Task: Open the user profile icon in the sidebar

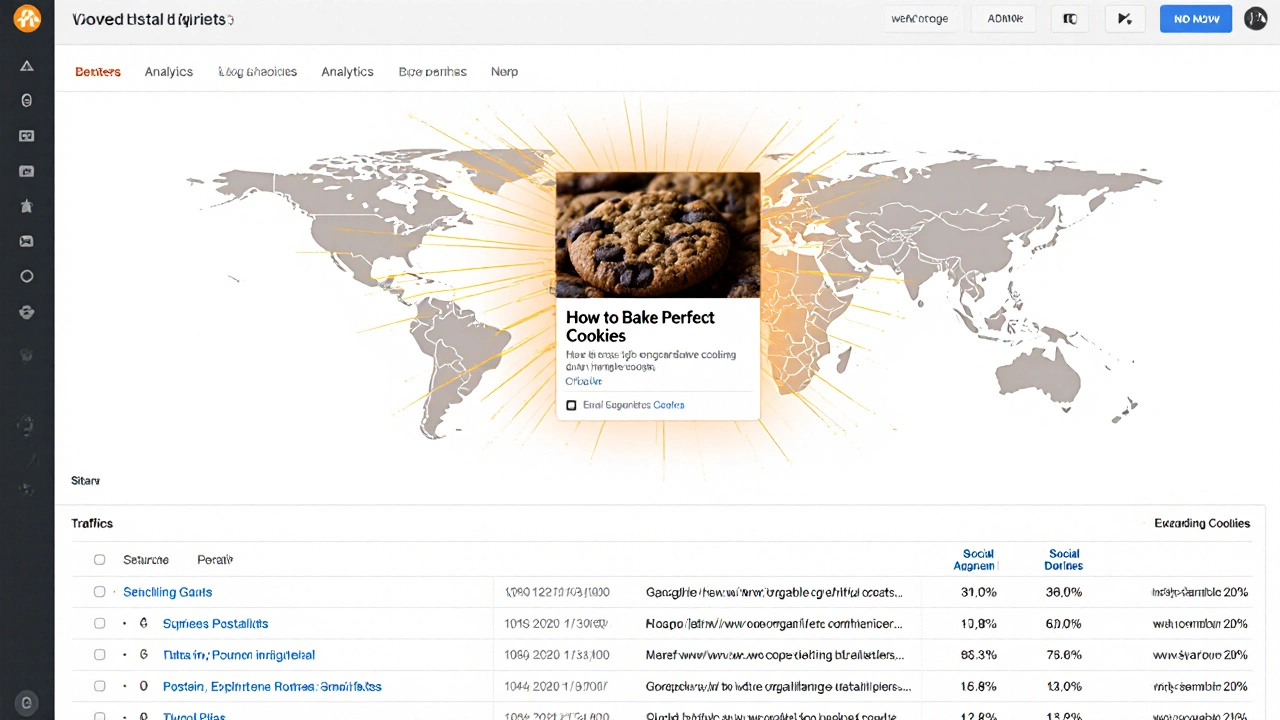Action: coord(27,99)
